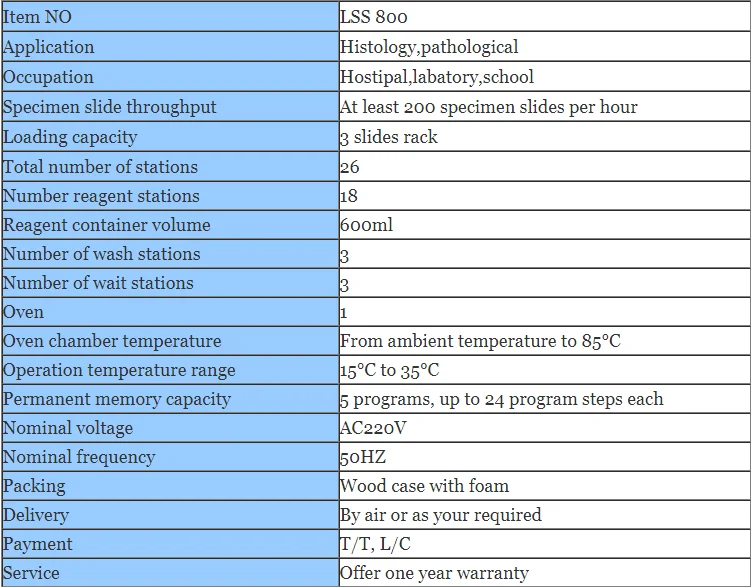Viewport: 752px width, 587px height.
Task: Click 'Specimen slide throughput' label
Action: pos(109,106)
